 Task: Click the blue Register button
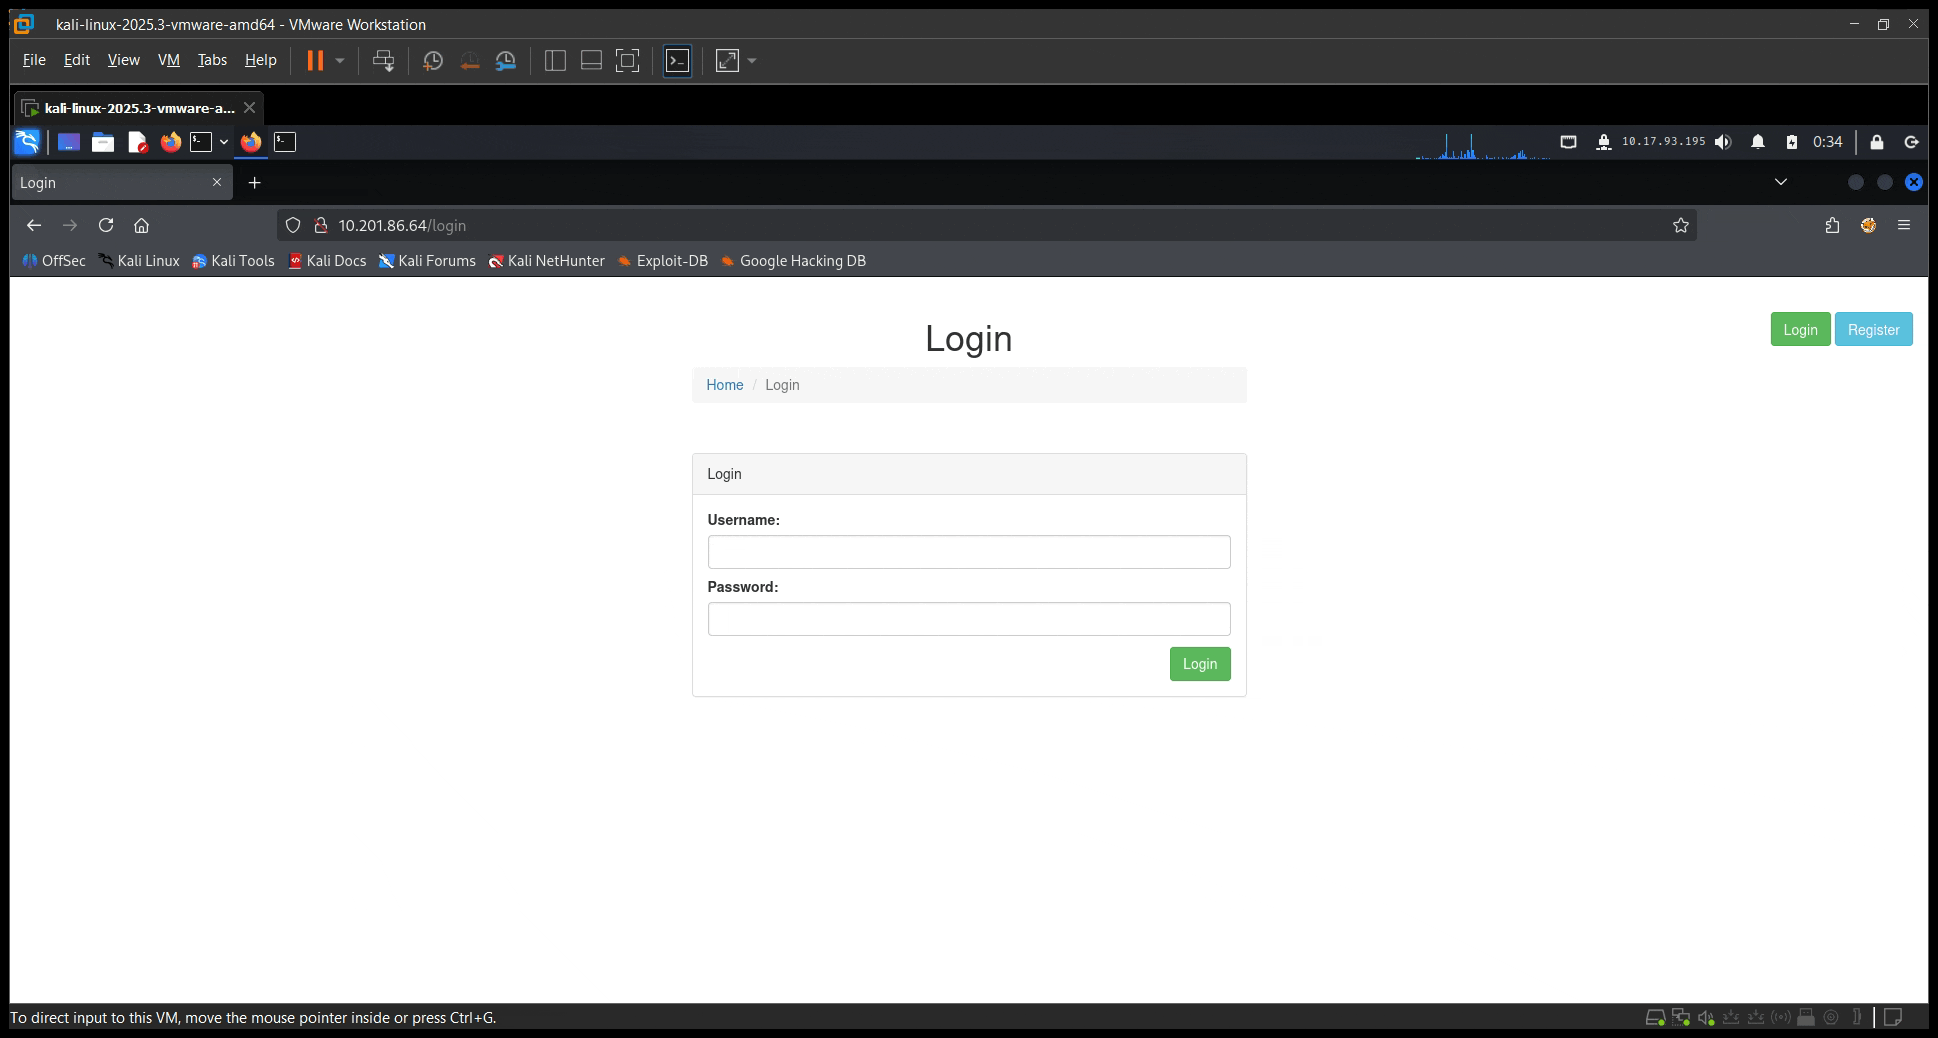coord(1873,330)
